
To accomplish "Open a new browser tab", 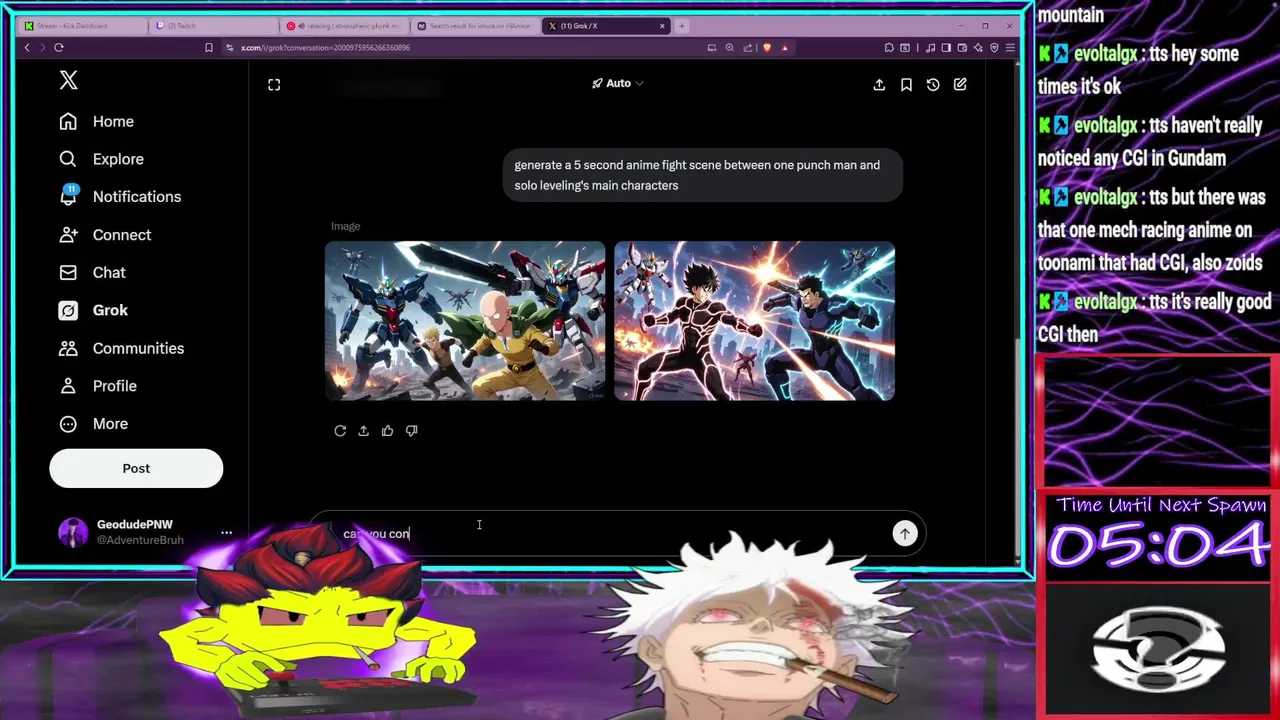I will (x=682, y=26).
